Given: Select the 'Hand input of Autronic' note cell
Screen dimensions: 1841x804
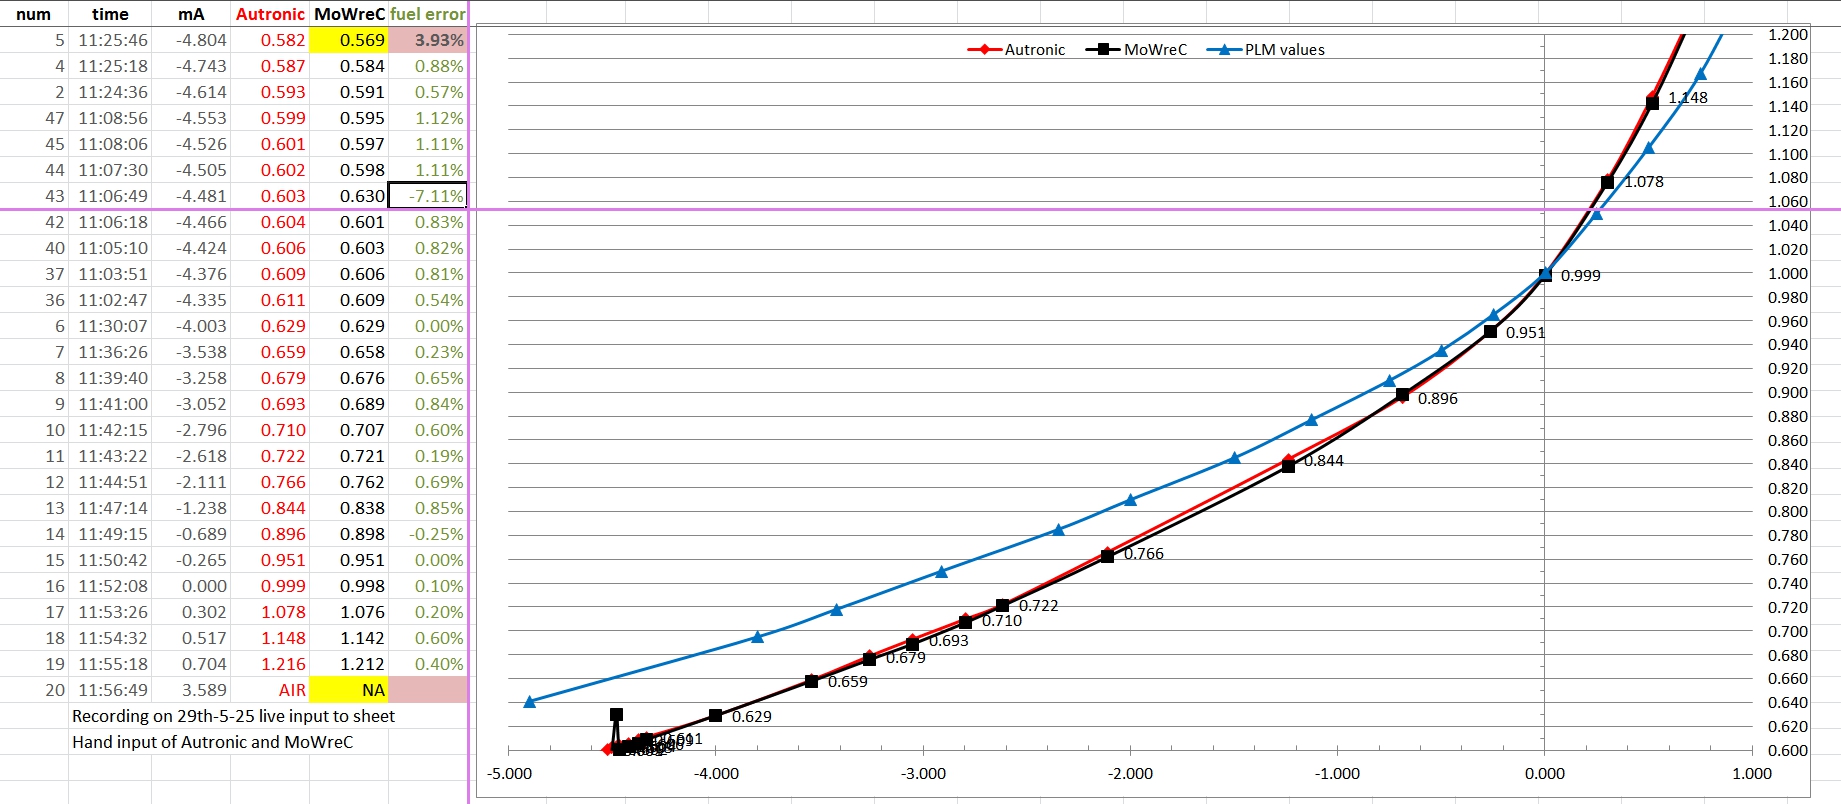Looking at the screenshot, I should [x=212, y=742].
